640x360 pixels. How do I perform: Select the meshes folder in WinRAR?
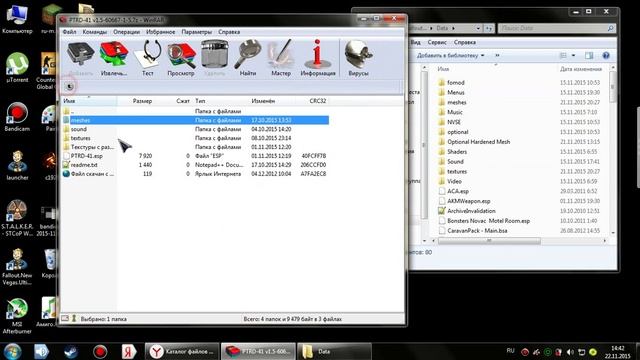click(196, 120)
